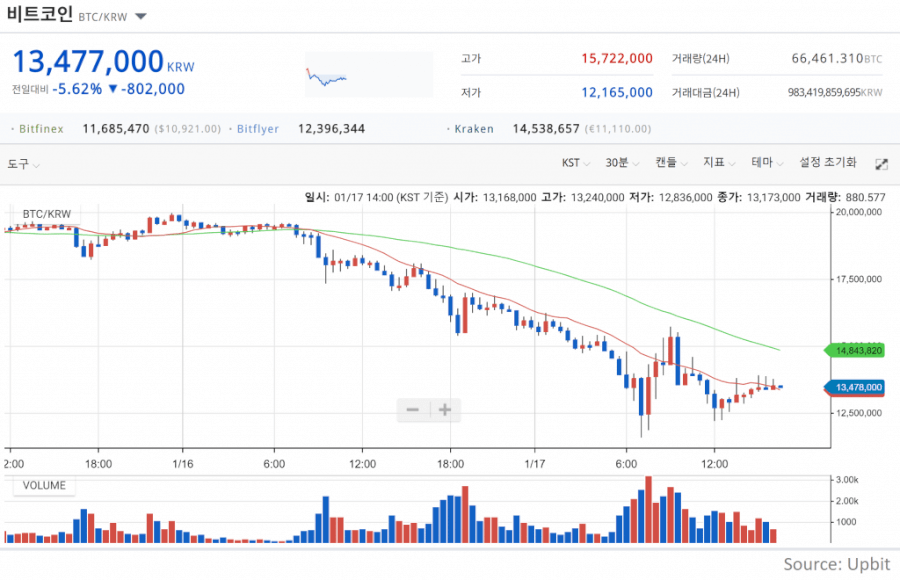Open the 캔들 chart type menu

pos(672,163)
